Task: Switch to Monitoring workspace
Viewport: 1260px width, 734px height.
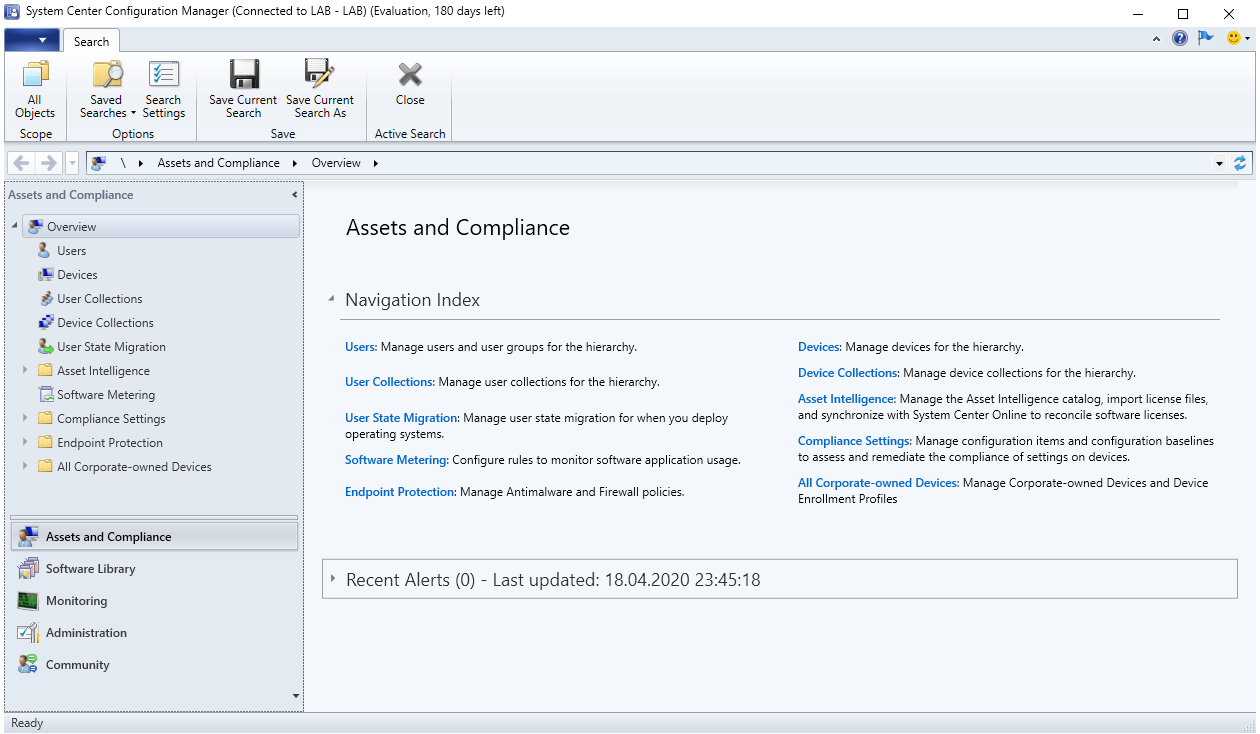Action: [155, 601]
